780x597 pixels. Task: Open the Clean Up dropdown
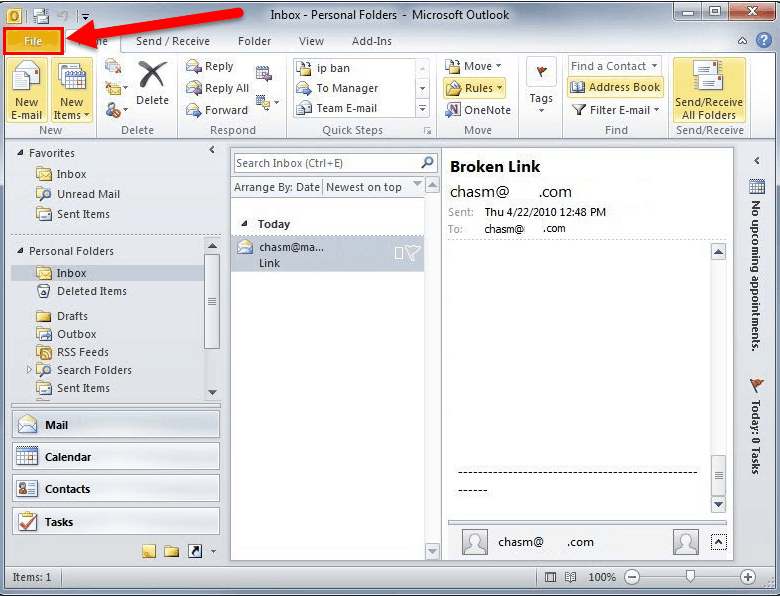tap(116, 89)
